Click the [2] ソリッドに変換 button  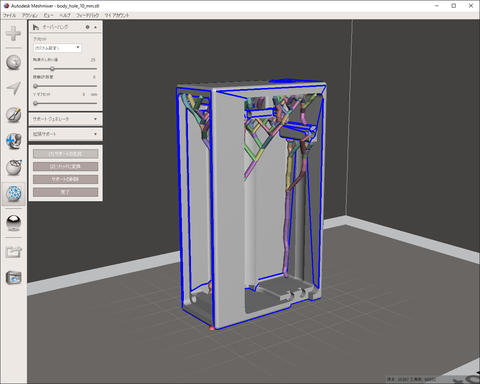coord(65,166)
